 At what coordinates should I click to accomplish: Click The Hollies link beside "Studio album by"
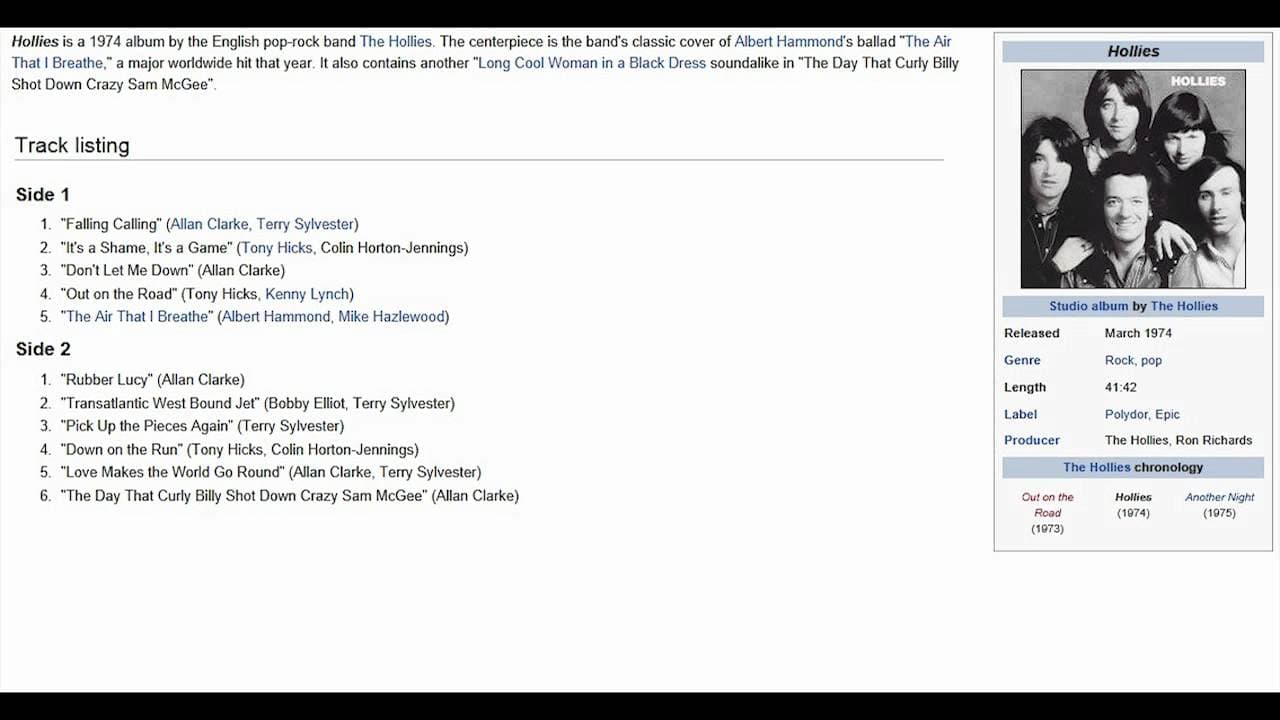coord(1184,306)
